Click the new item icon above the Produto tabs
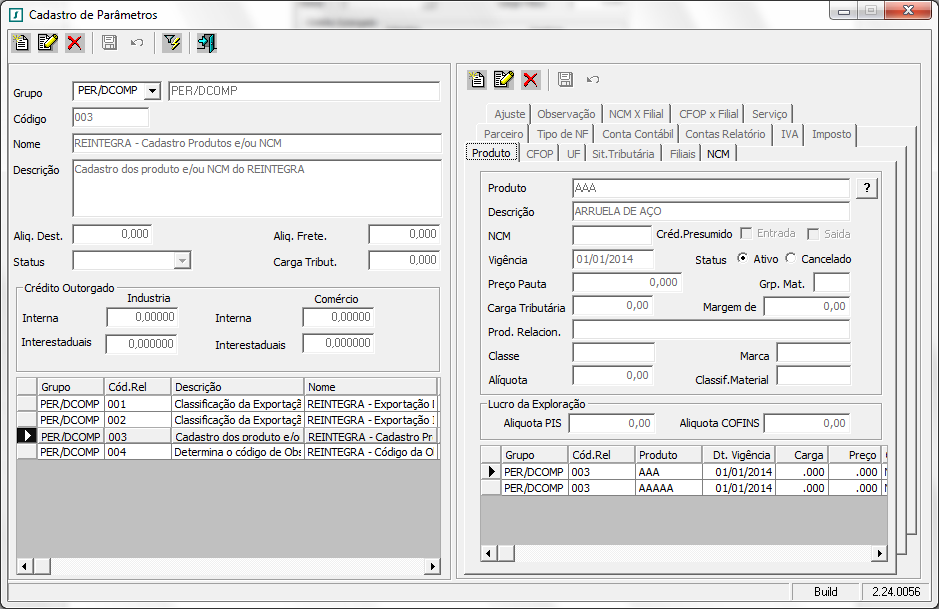The width and height of the screenshot is (939, 609). pyautogui.click(x=478, y=79)
